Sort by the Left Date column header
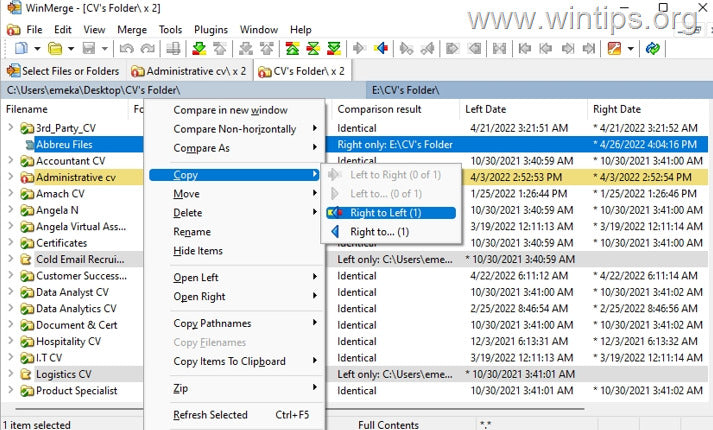 click(x=486, y=108)
